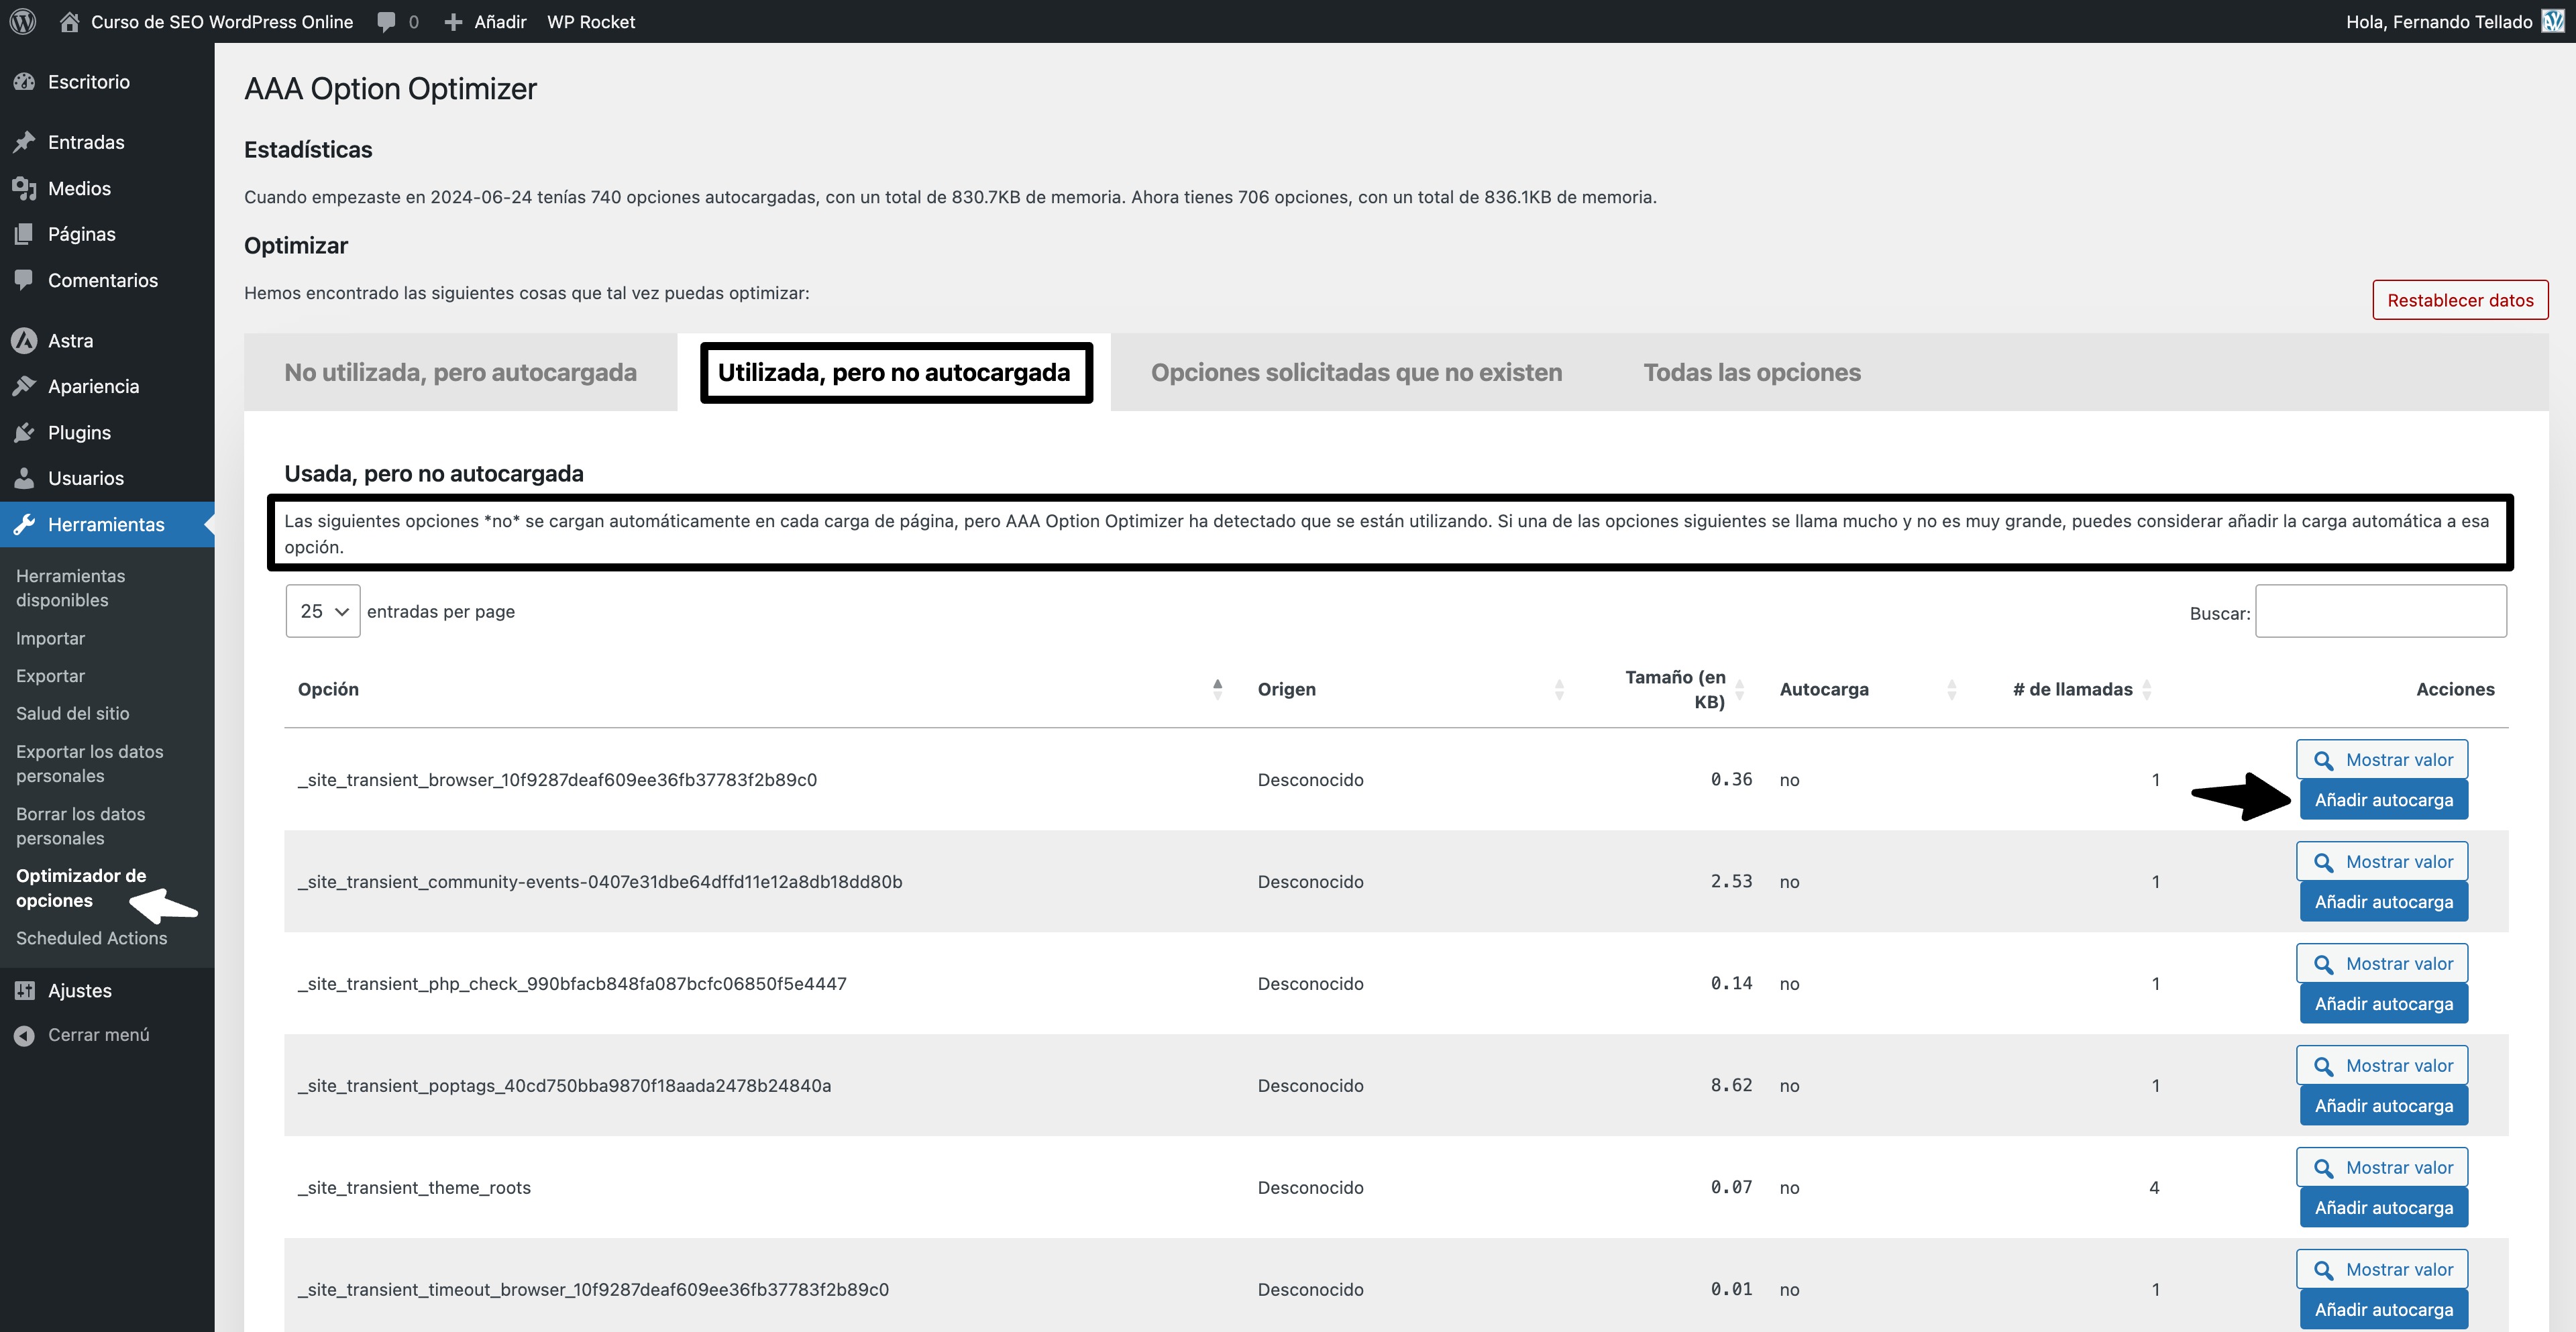Screen dimensions: 2576x1332
Task: Select Opciones solicitadas que no existen tab
Action: click(x=1355, y=372)
